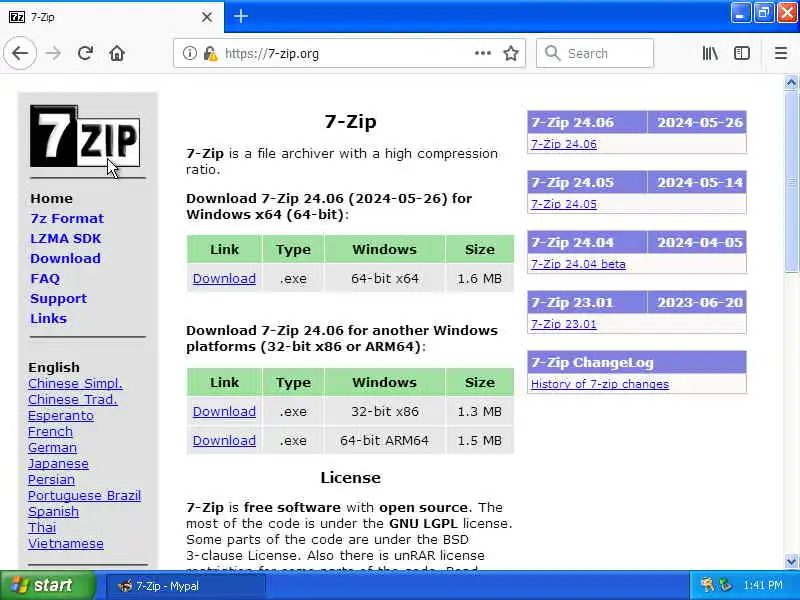Open the Support page
The width and height of the screenshot is (800, 600).
coord(58,298)
